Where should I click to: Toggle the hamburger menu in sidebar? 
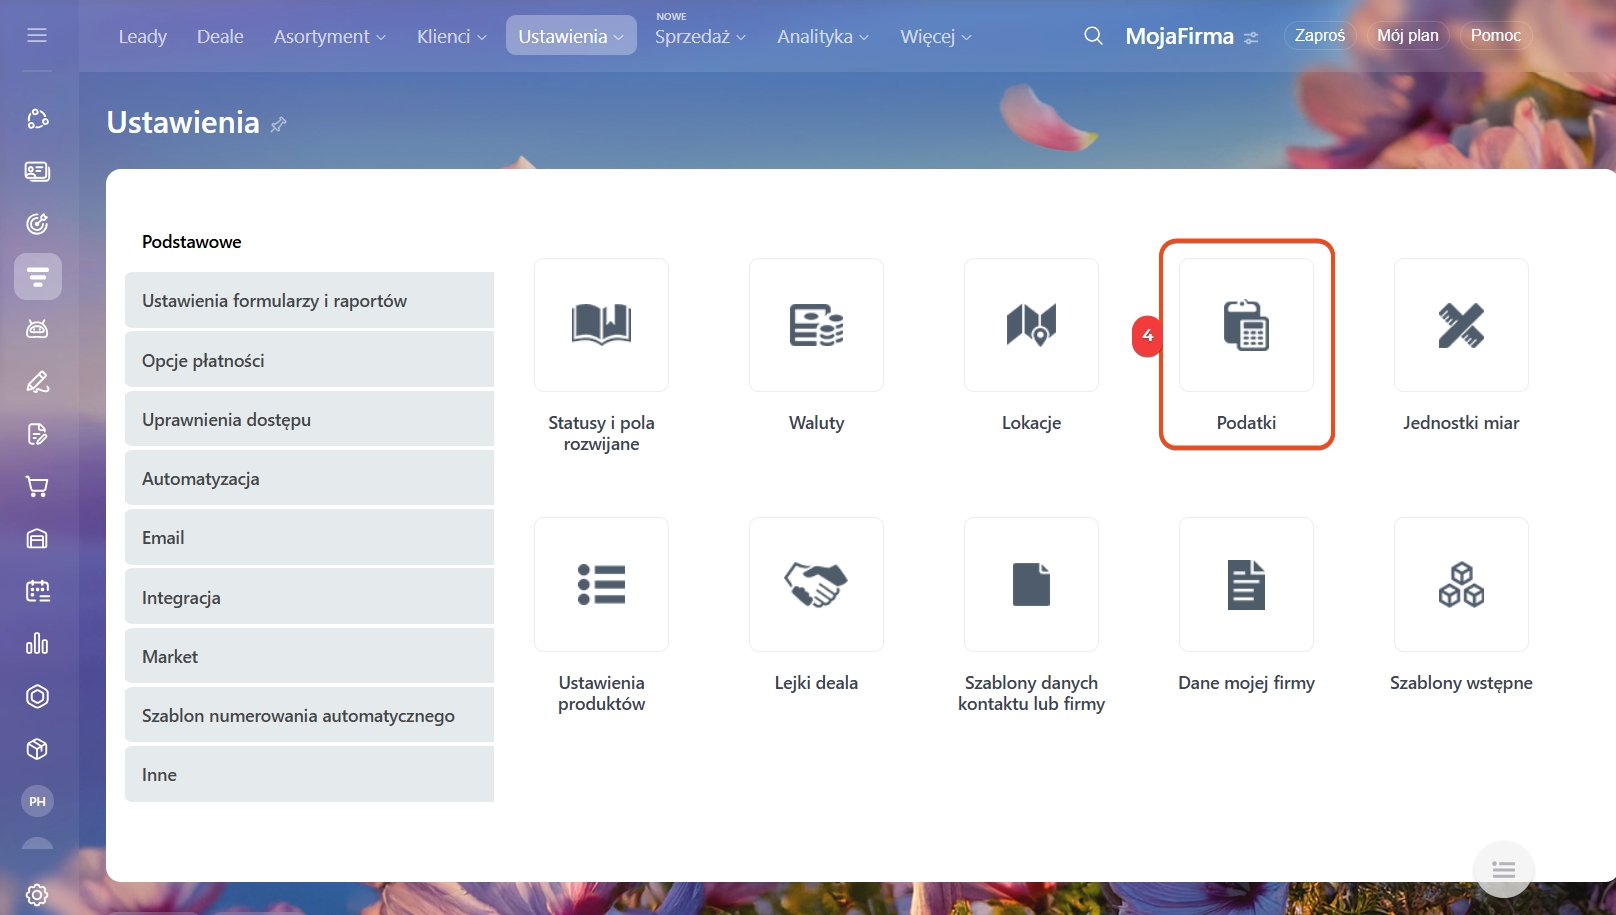pos(37,36)
